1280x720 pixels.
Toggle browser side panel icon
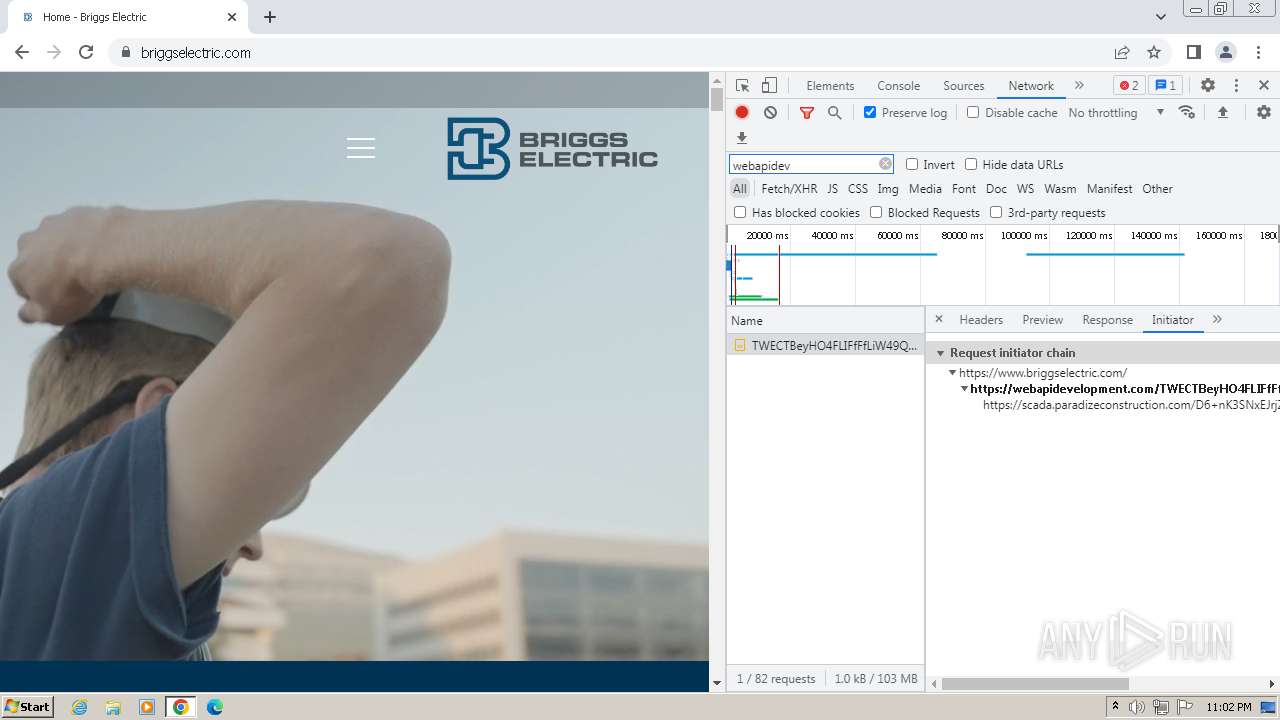pyautogui.click(x=1193, y=52)
